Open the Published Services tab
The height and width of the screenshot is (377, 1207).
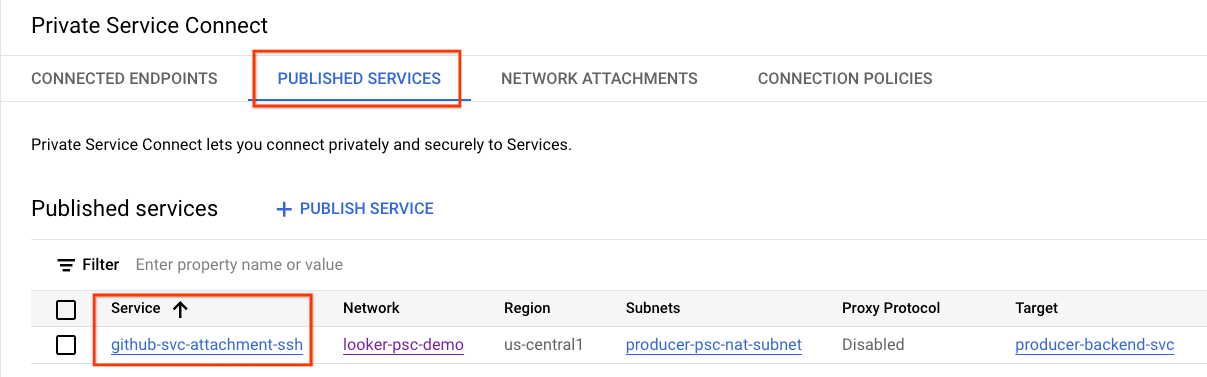coord(359,78)
